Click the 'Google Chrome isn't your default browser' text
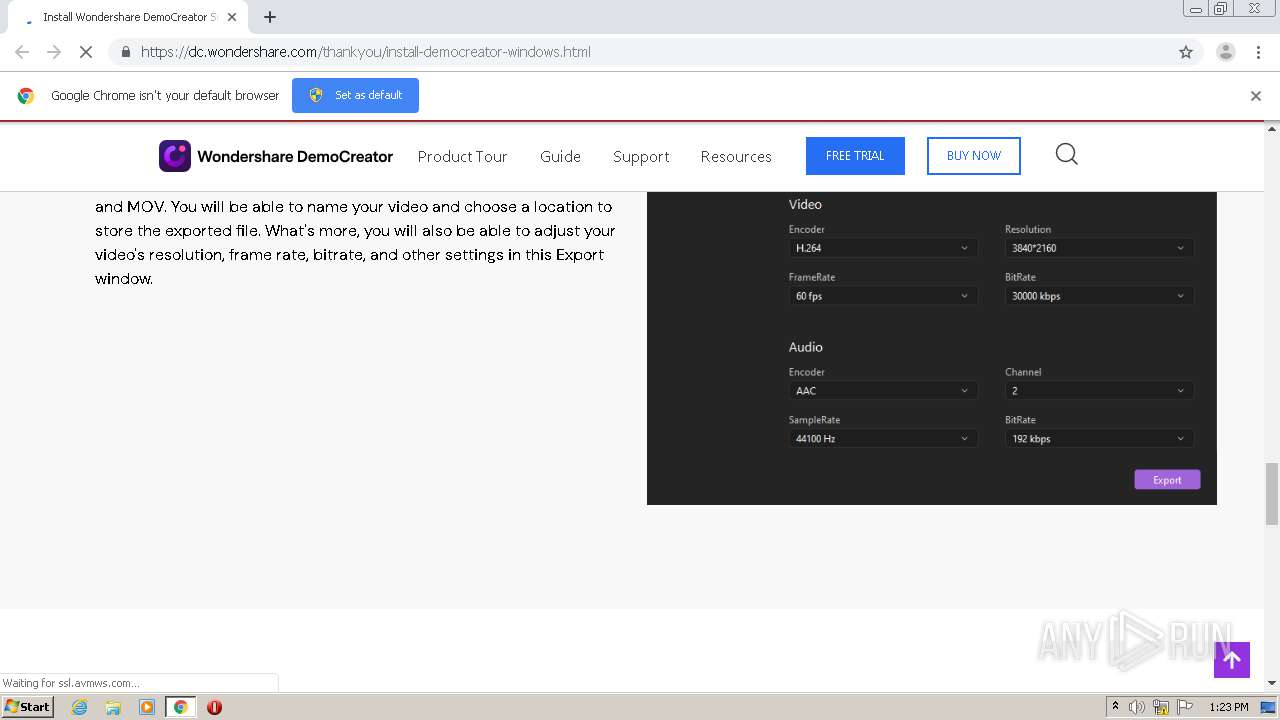 (x=165, y=96)
